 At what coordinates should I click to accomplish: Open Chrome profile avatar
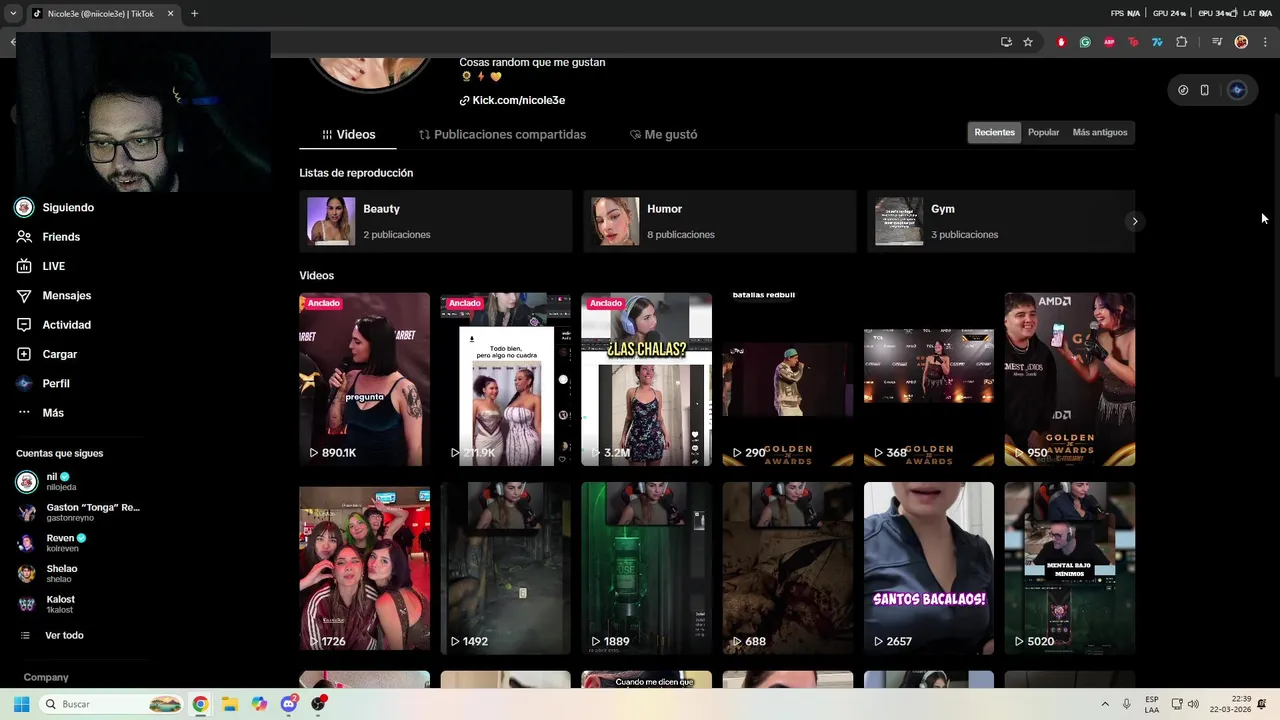coord(1241,42)
